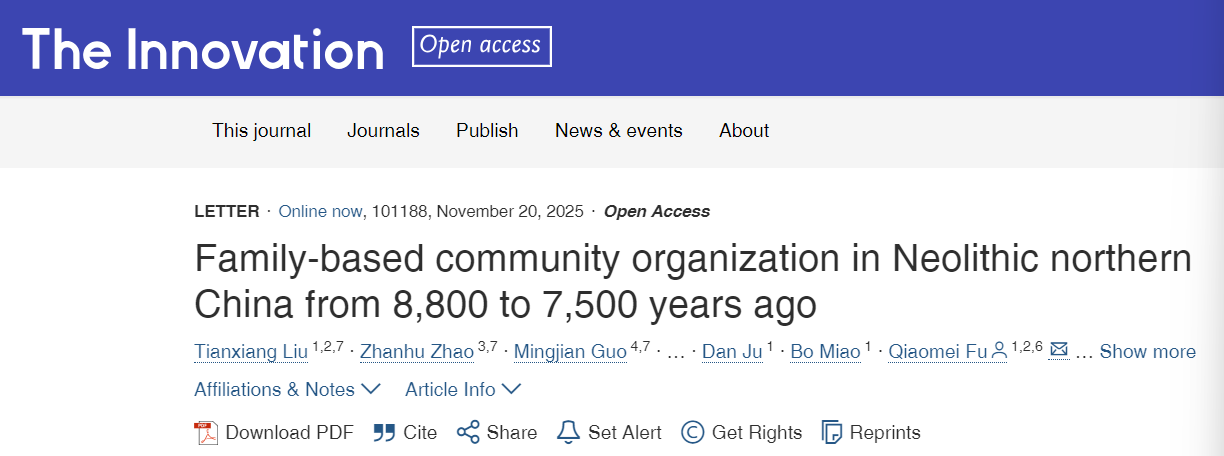Click the Get Rights copyright icon

pyautogui.click(x=692, y=432)
